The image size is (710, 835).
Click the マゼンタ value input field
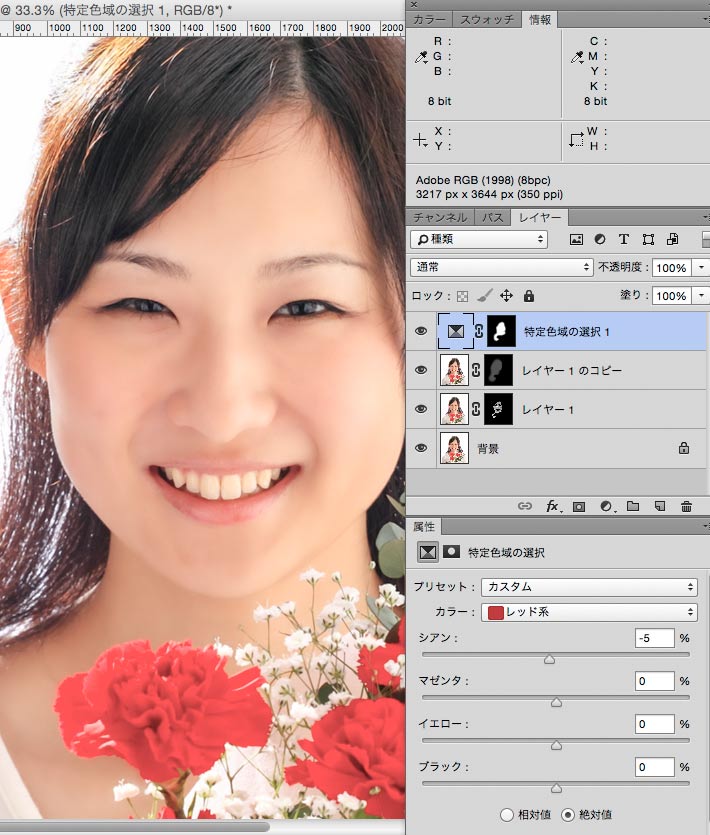coord(654,681)
